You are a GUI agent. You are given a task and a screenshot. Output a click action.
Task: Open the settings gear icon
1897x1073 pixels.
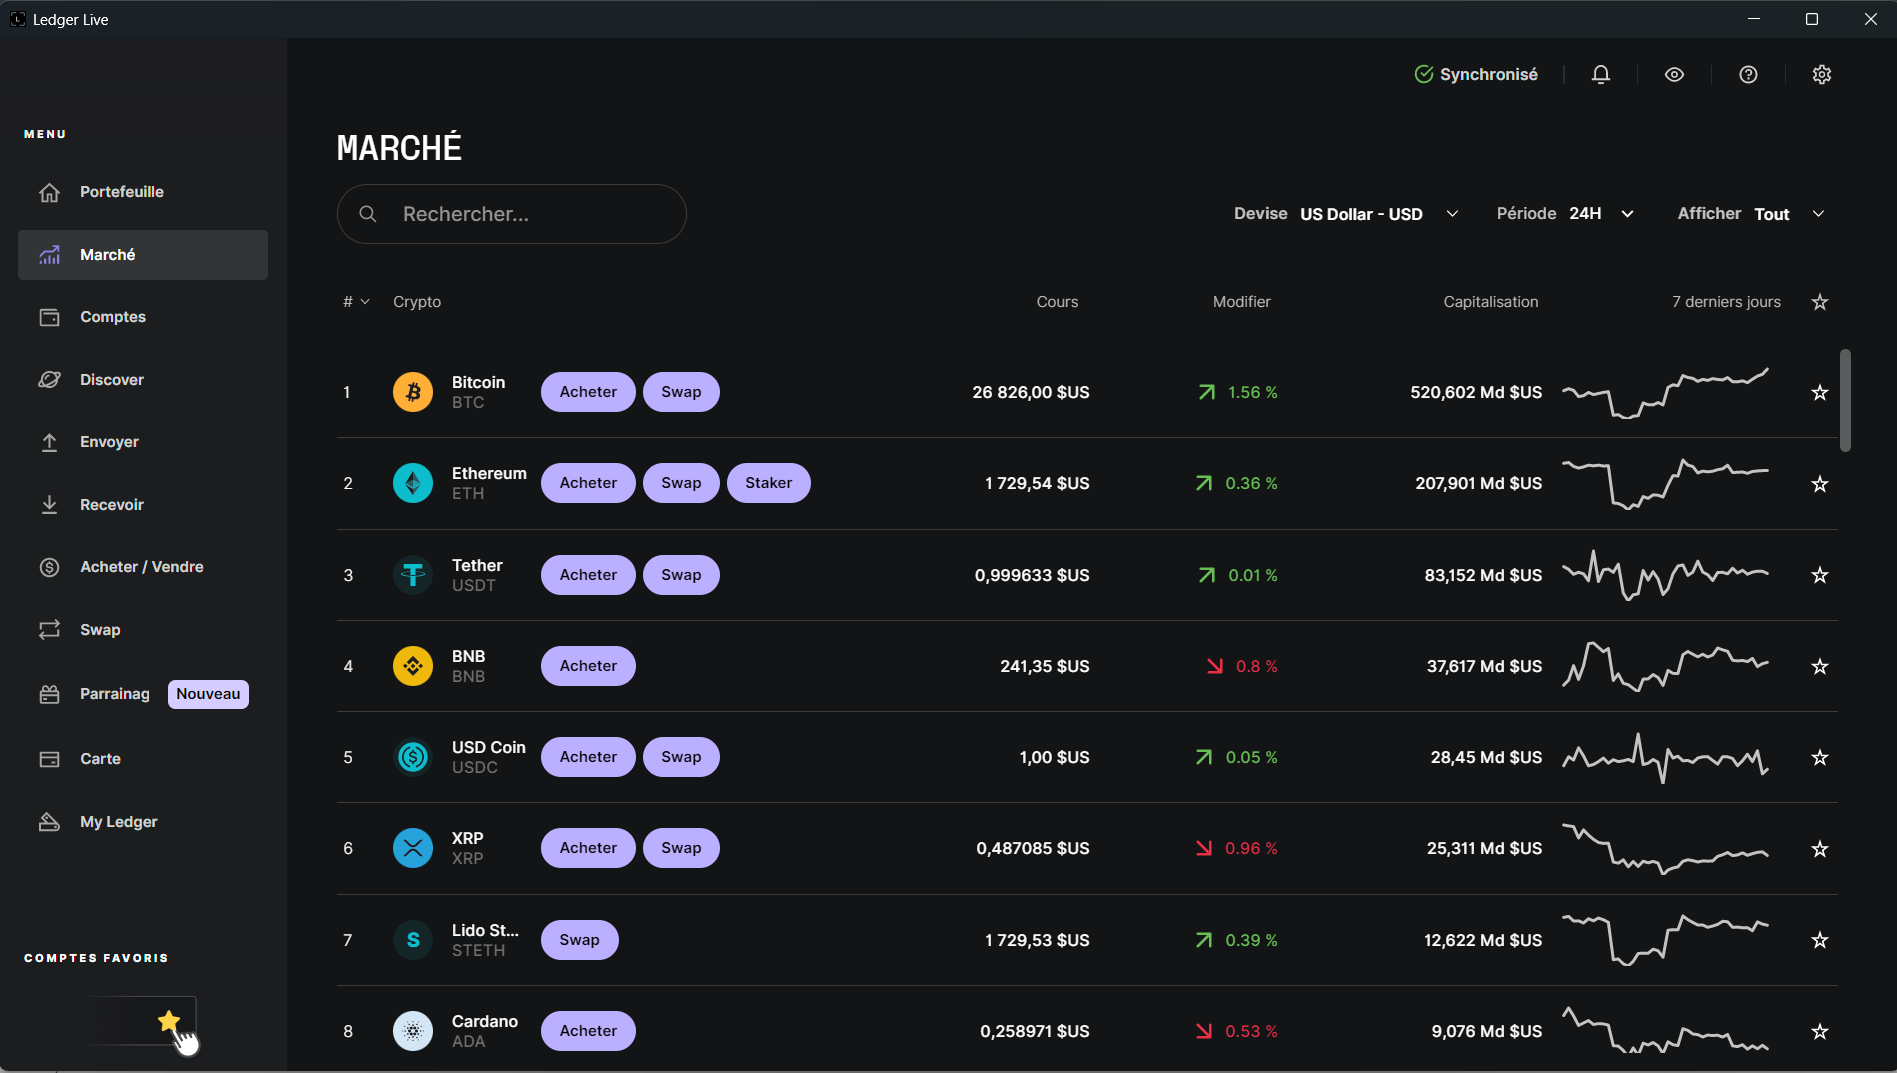(1822, 75)
